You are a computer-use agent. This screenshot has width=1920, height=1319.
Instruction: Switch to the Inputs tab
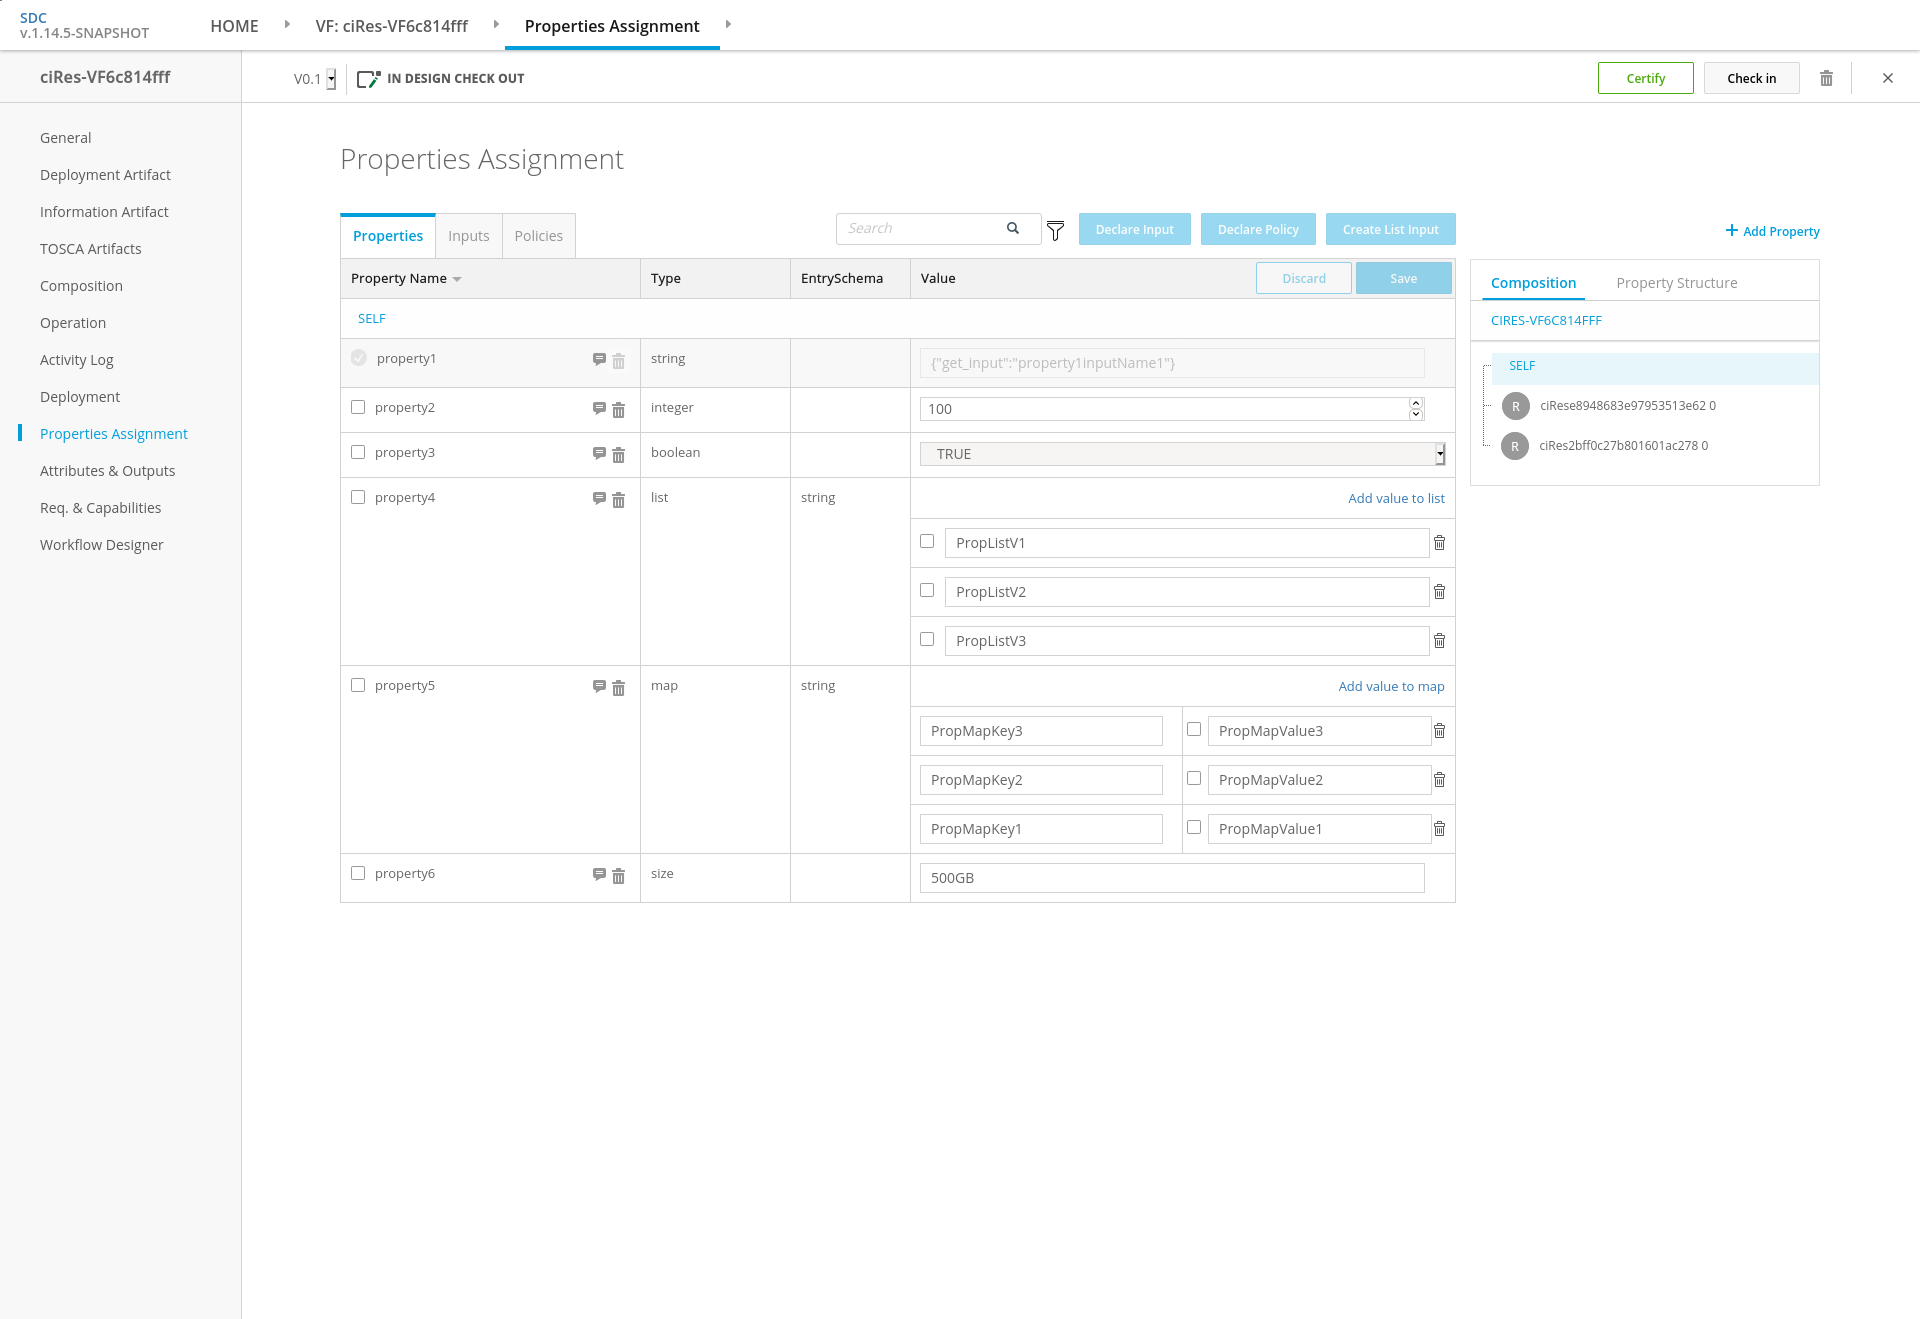click(468, 236)
